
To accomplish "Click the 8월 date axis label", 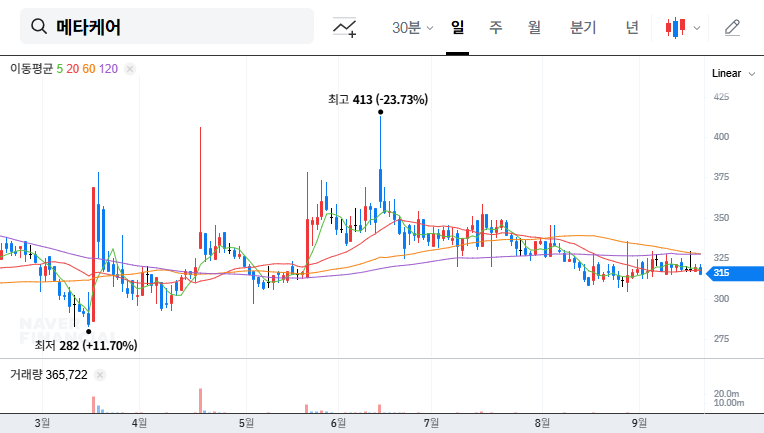I will coord(542,423).
